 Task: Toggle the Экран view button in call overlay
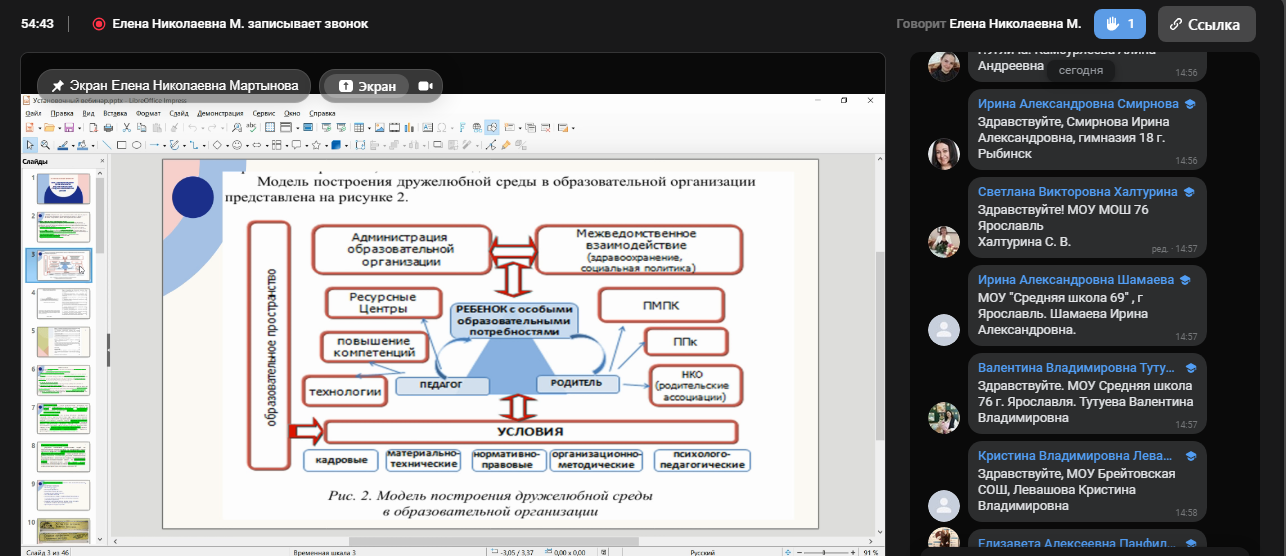click(368, 86)
